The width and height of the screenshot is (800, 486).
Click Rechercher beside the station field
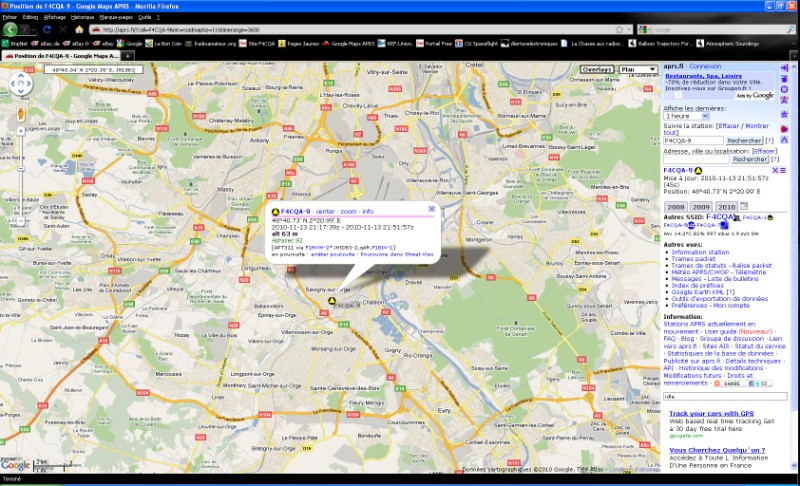(x=744, y=141)
